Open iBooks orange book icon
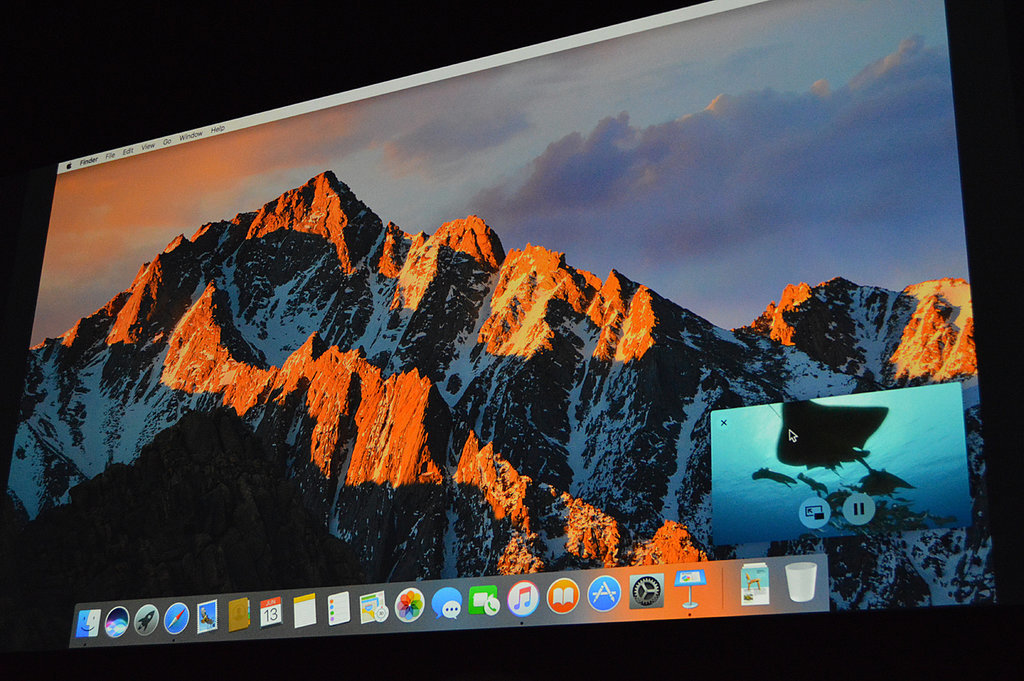The width and height of the screenshot is (1024, 681). click(x=563, y=595)
